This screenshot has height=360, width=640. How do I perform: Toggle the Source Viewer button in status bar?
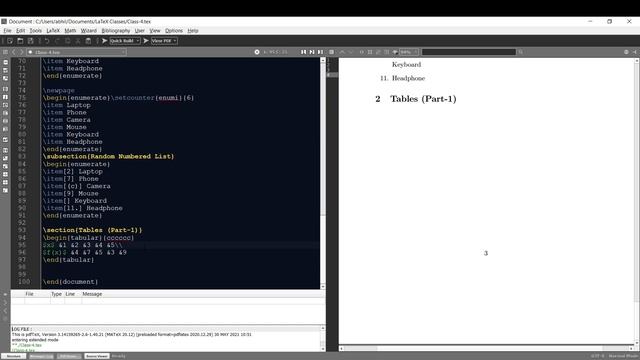click(97, 356)
